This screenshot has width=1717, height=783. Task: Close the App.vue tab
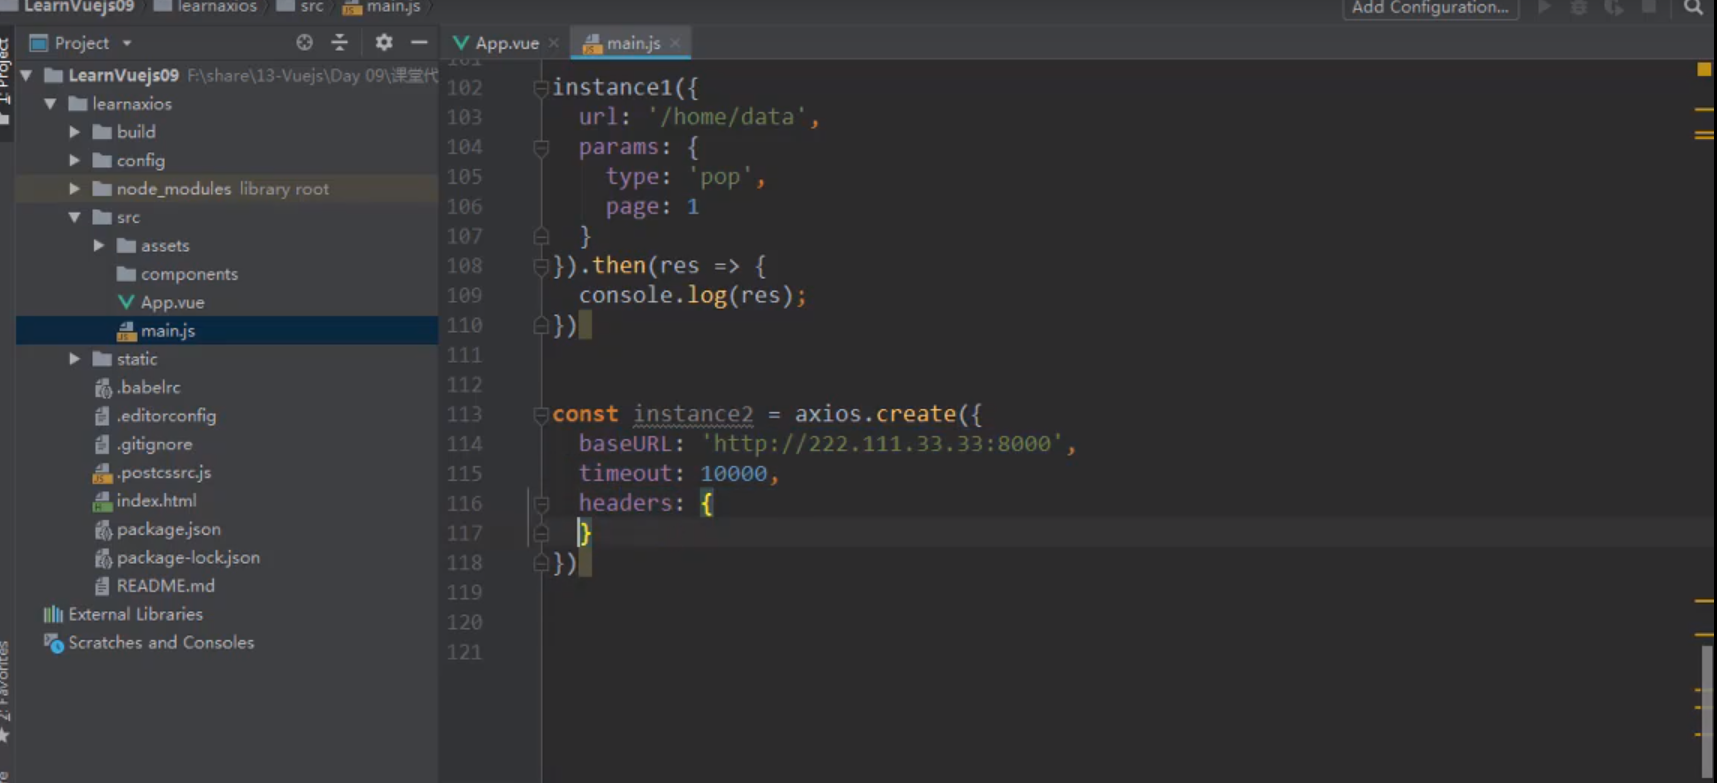(554, 43)
